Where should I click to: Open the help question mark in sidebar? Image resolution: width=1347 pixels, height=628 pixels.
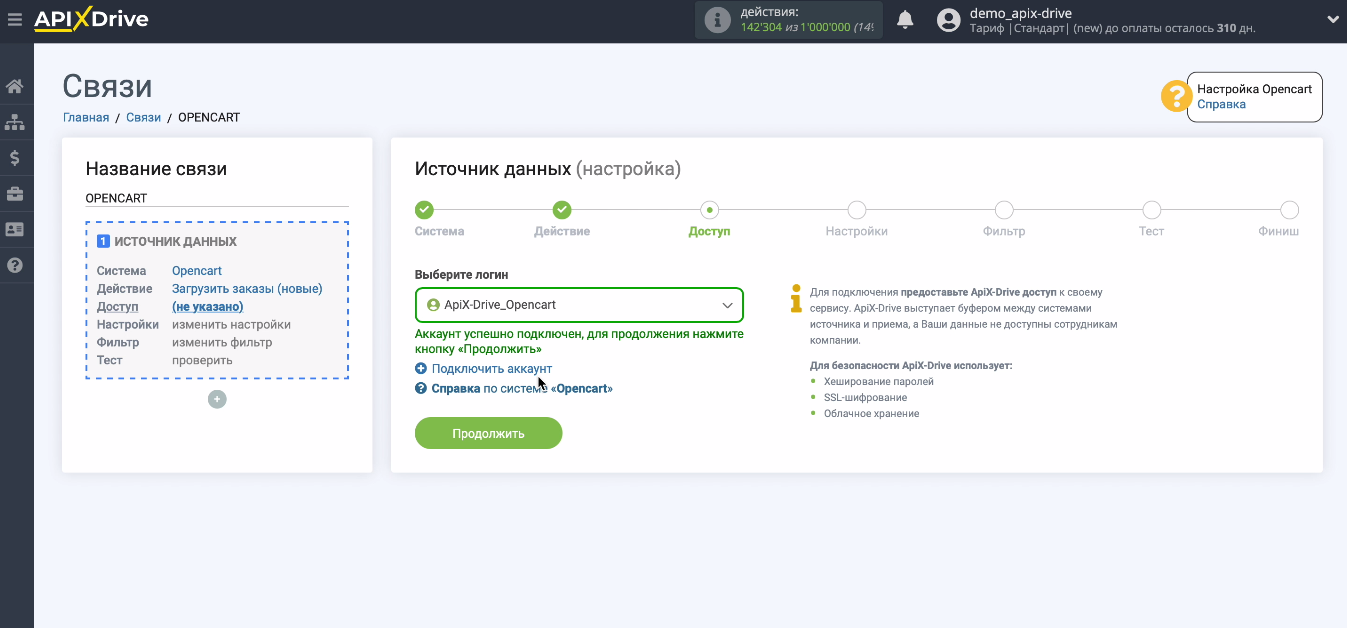point(15,265)
